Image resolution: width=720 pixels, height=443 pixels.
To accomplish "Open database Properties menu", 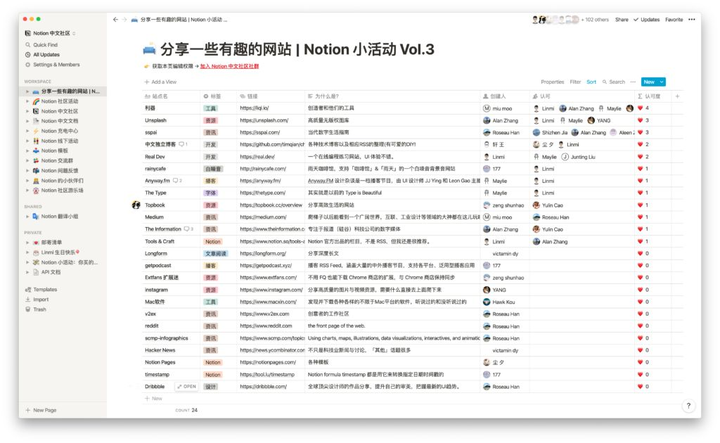I will pyautogui.click(x=552, y=82).
